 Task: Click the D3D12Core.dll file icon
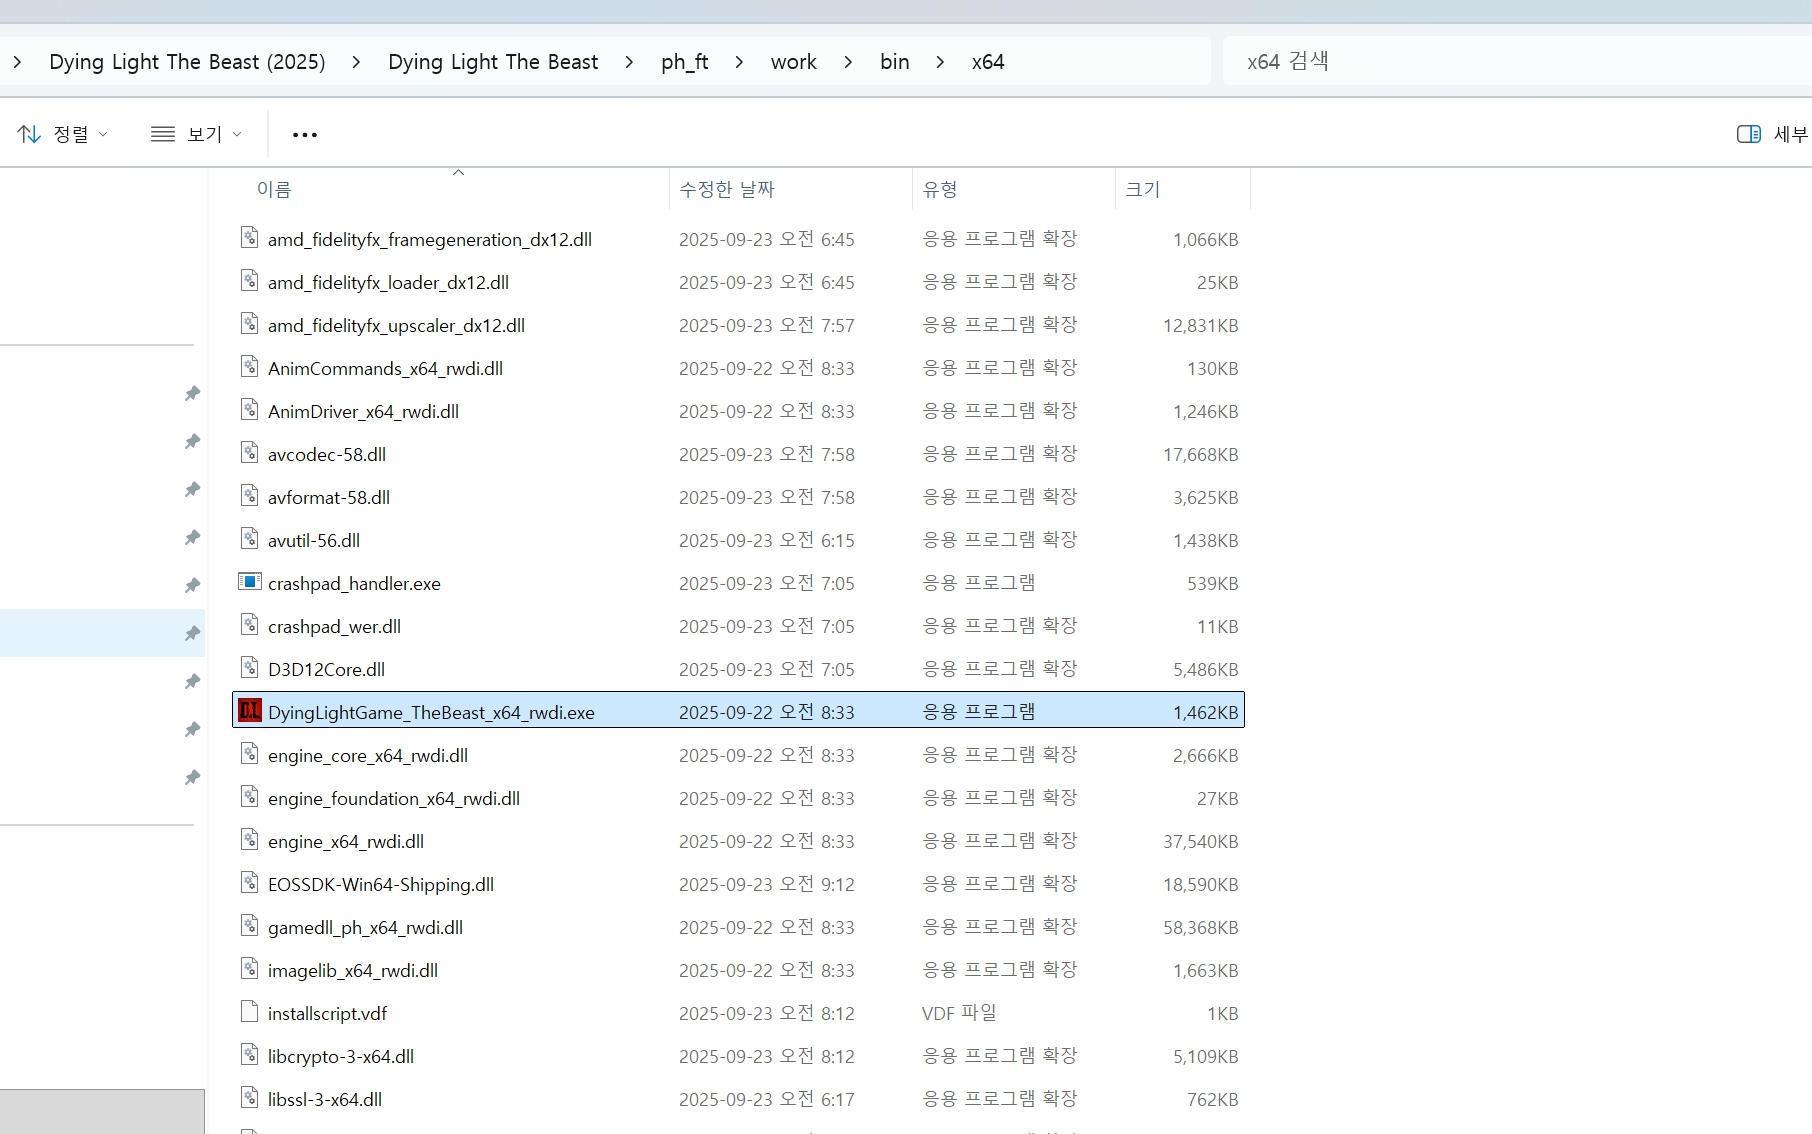tap(249, 668)
